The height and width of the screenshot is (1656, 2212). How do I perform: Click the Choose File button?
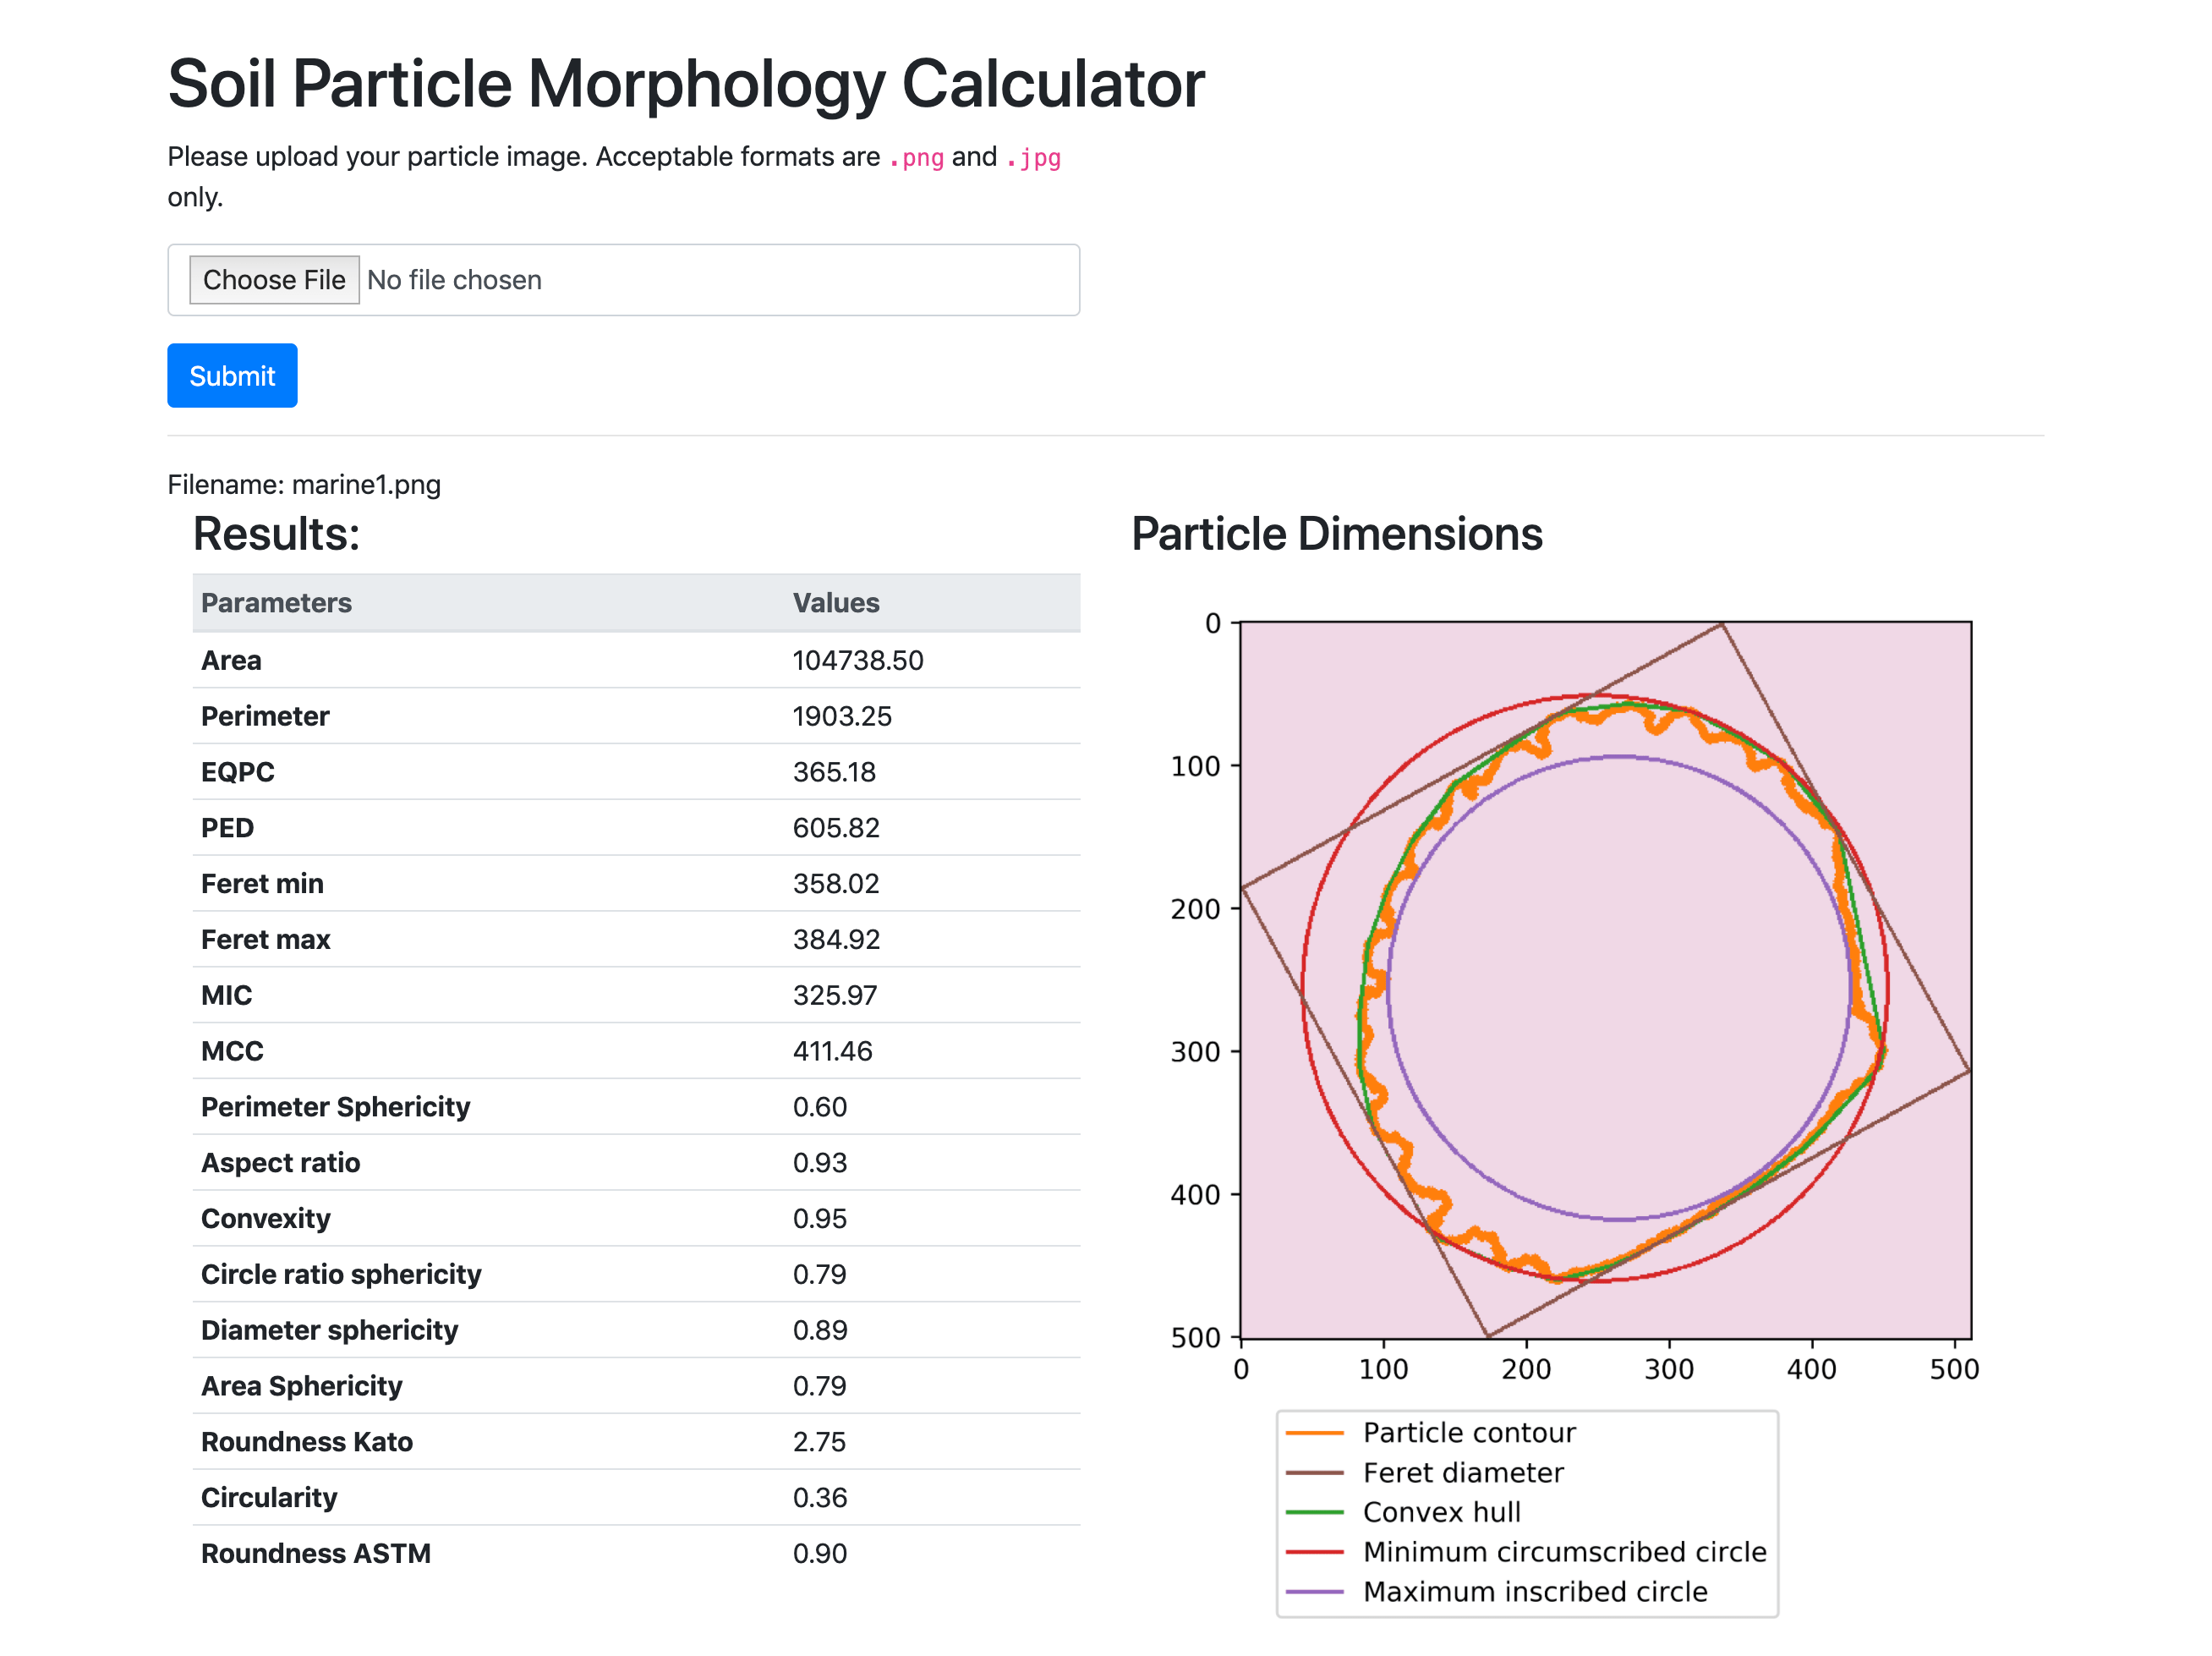(274, 280)
